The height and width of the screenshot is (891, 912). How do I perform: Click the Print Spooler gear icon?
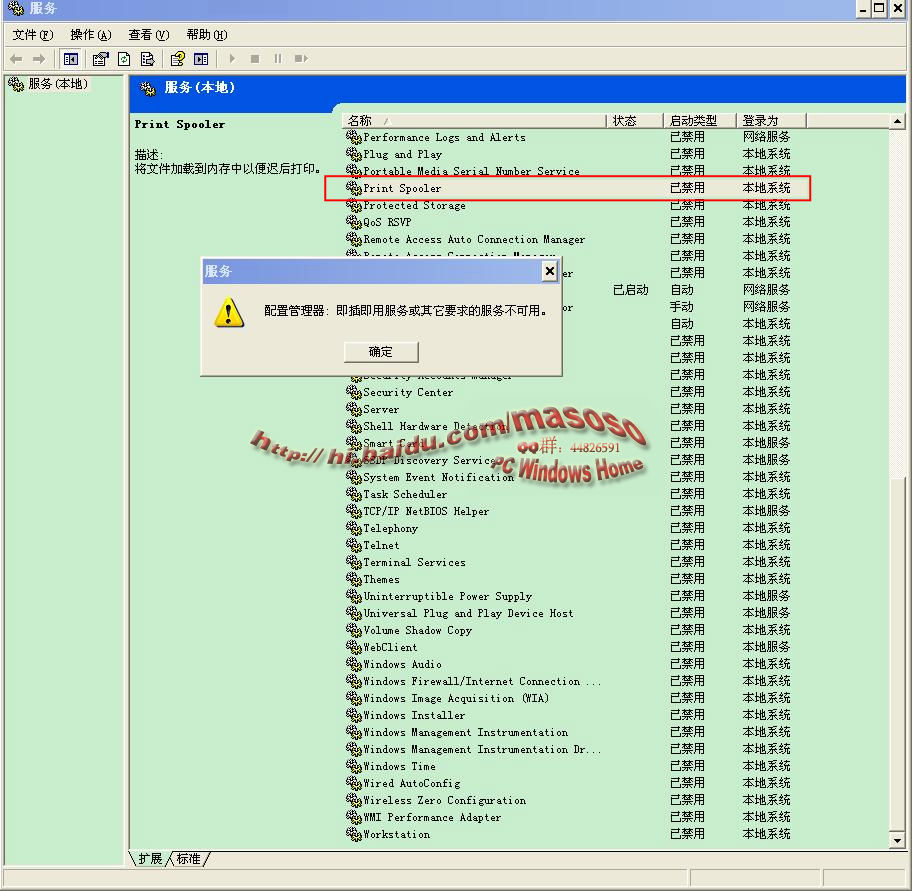point(354,188)
